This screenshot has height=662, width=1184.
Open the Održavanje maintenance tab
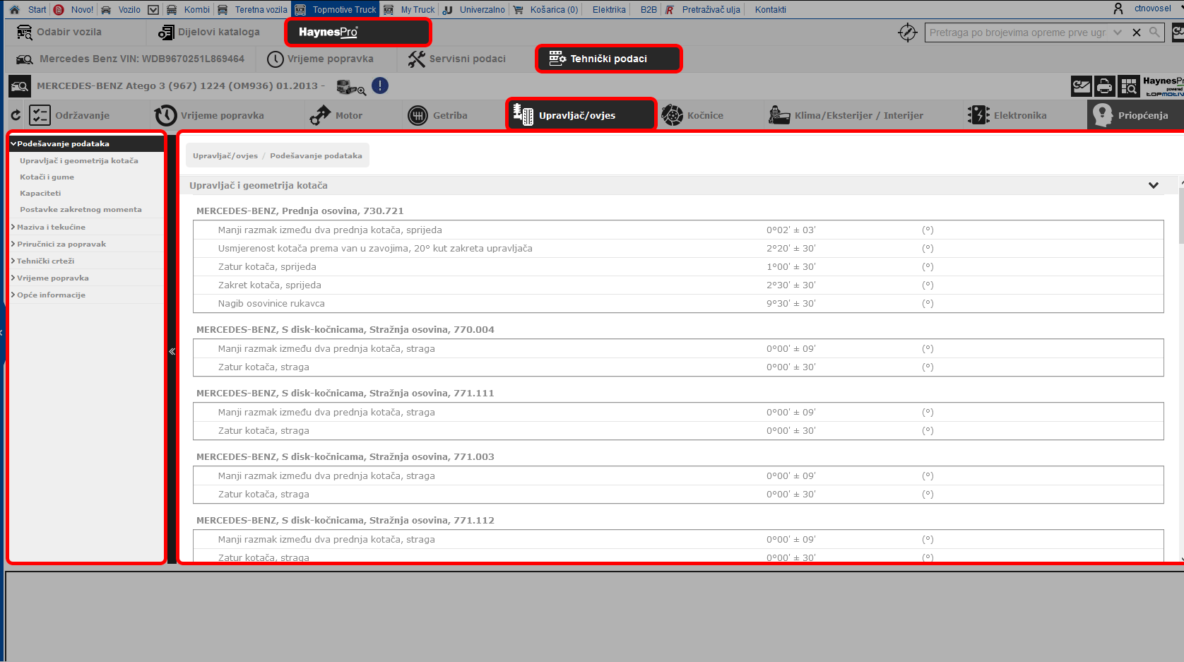(x=69, y=115)
